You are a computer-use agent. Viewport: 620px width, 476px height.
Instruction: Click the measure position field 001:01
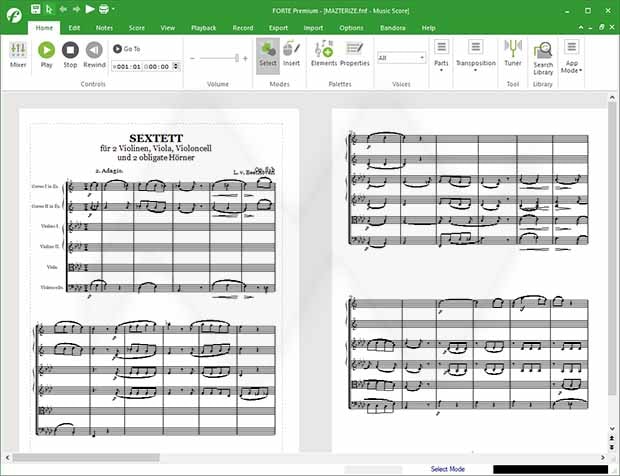129,67
